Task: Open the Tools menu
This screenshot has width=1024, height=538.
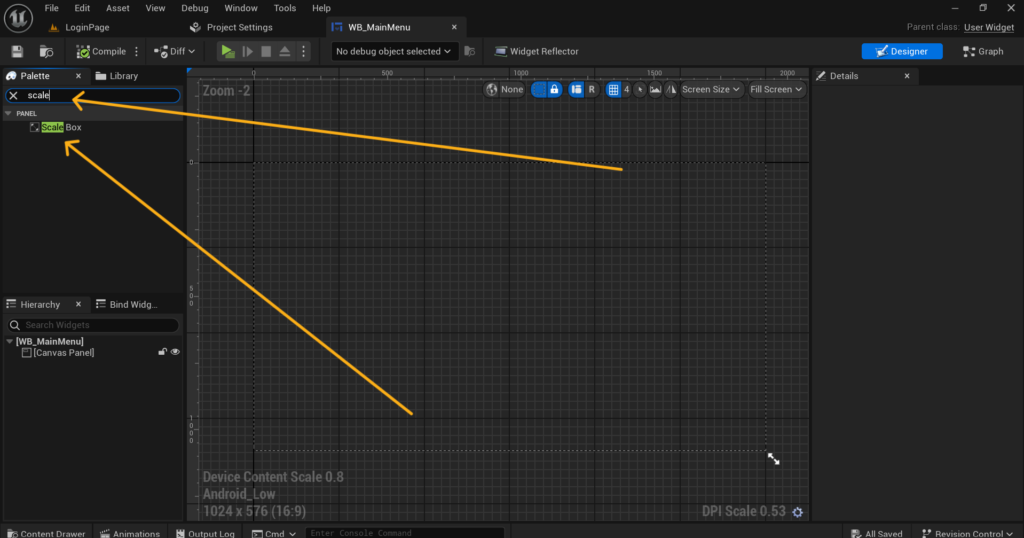Action: pyautogui.click(x=285, y=8)
